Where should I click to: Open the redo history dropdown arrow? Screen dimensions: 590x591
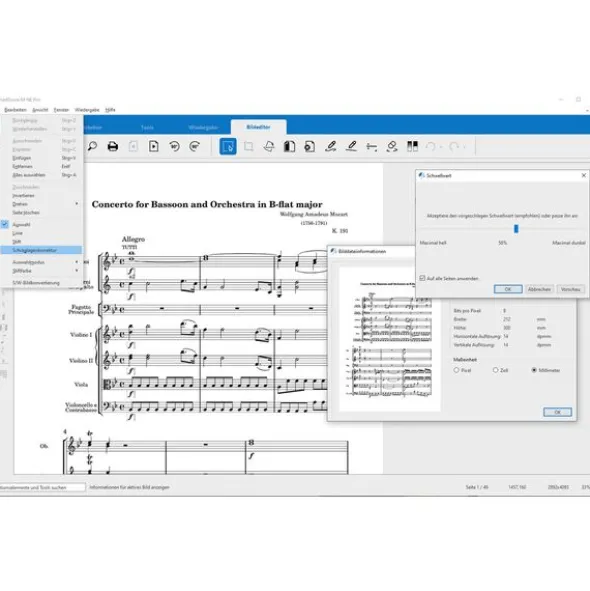click(x=464, y=147)
